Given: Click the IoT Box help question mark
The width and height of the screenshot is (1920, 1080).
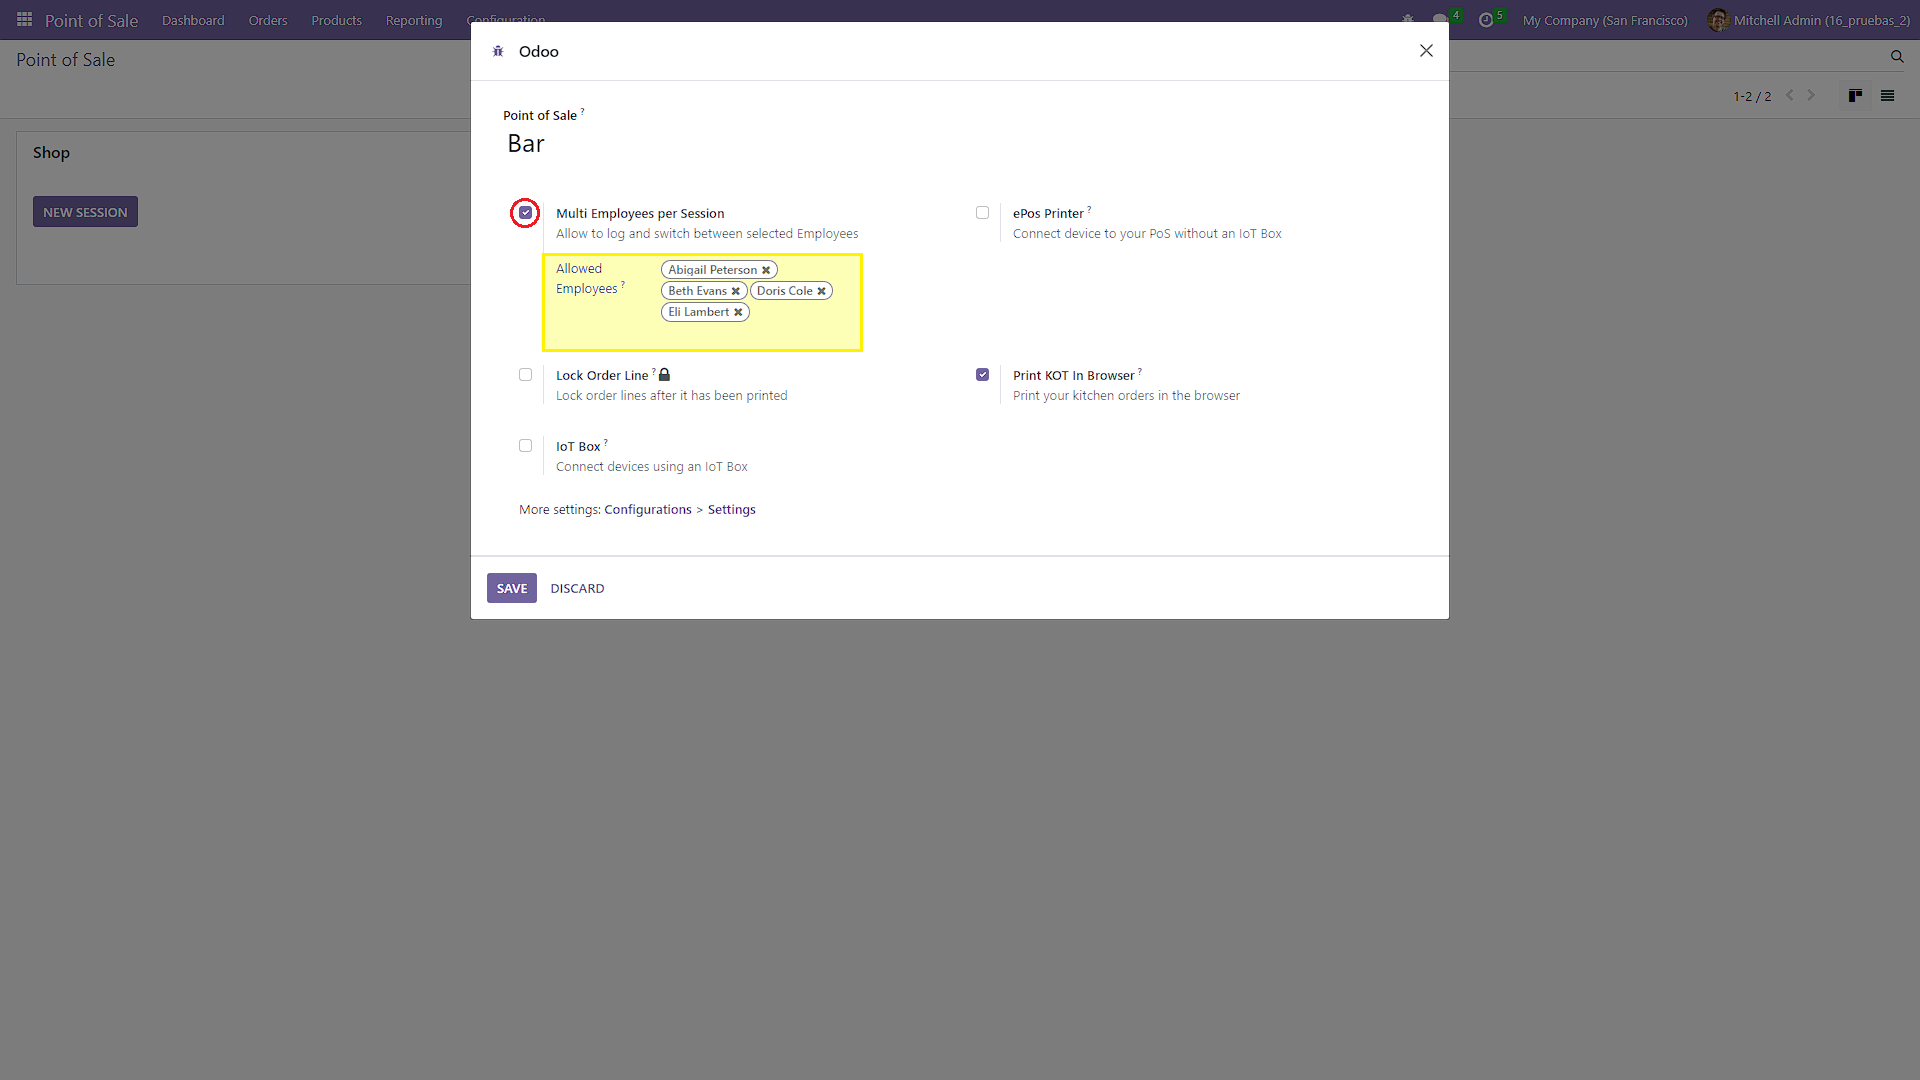Looking at the screenshot, I should point(606,442).
